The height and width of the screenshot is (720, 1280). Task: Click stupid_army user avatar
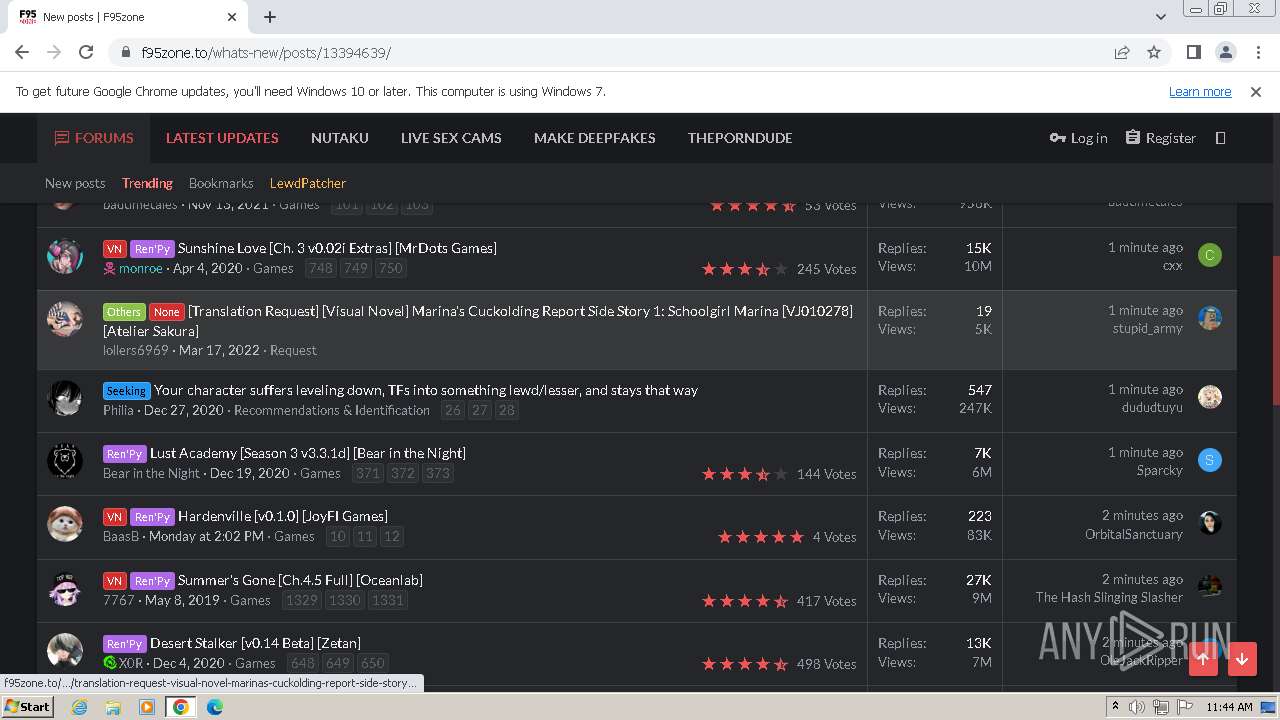(x=1210, y=318)
